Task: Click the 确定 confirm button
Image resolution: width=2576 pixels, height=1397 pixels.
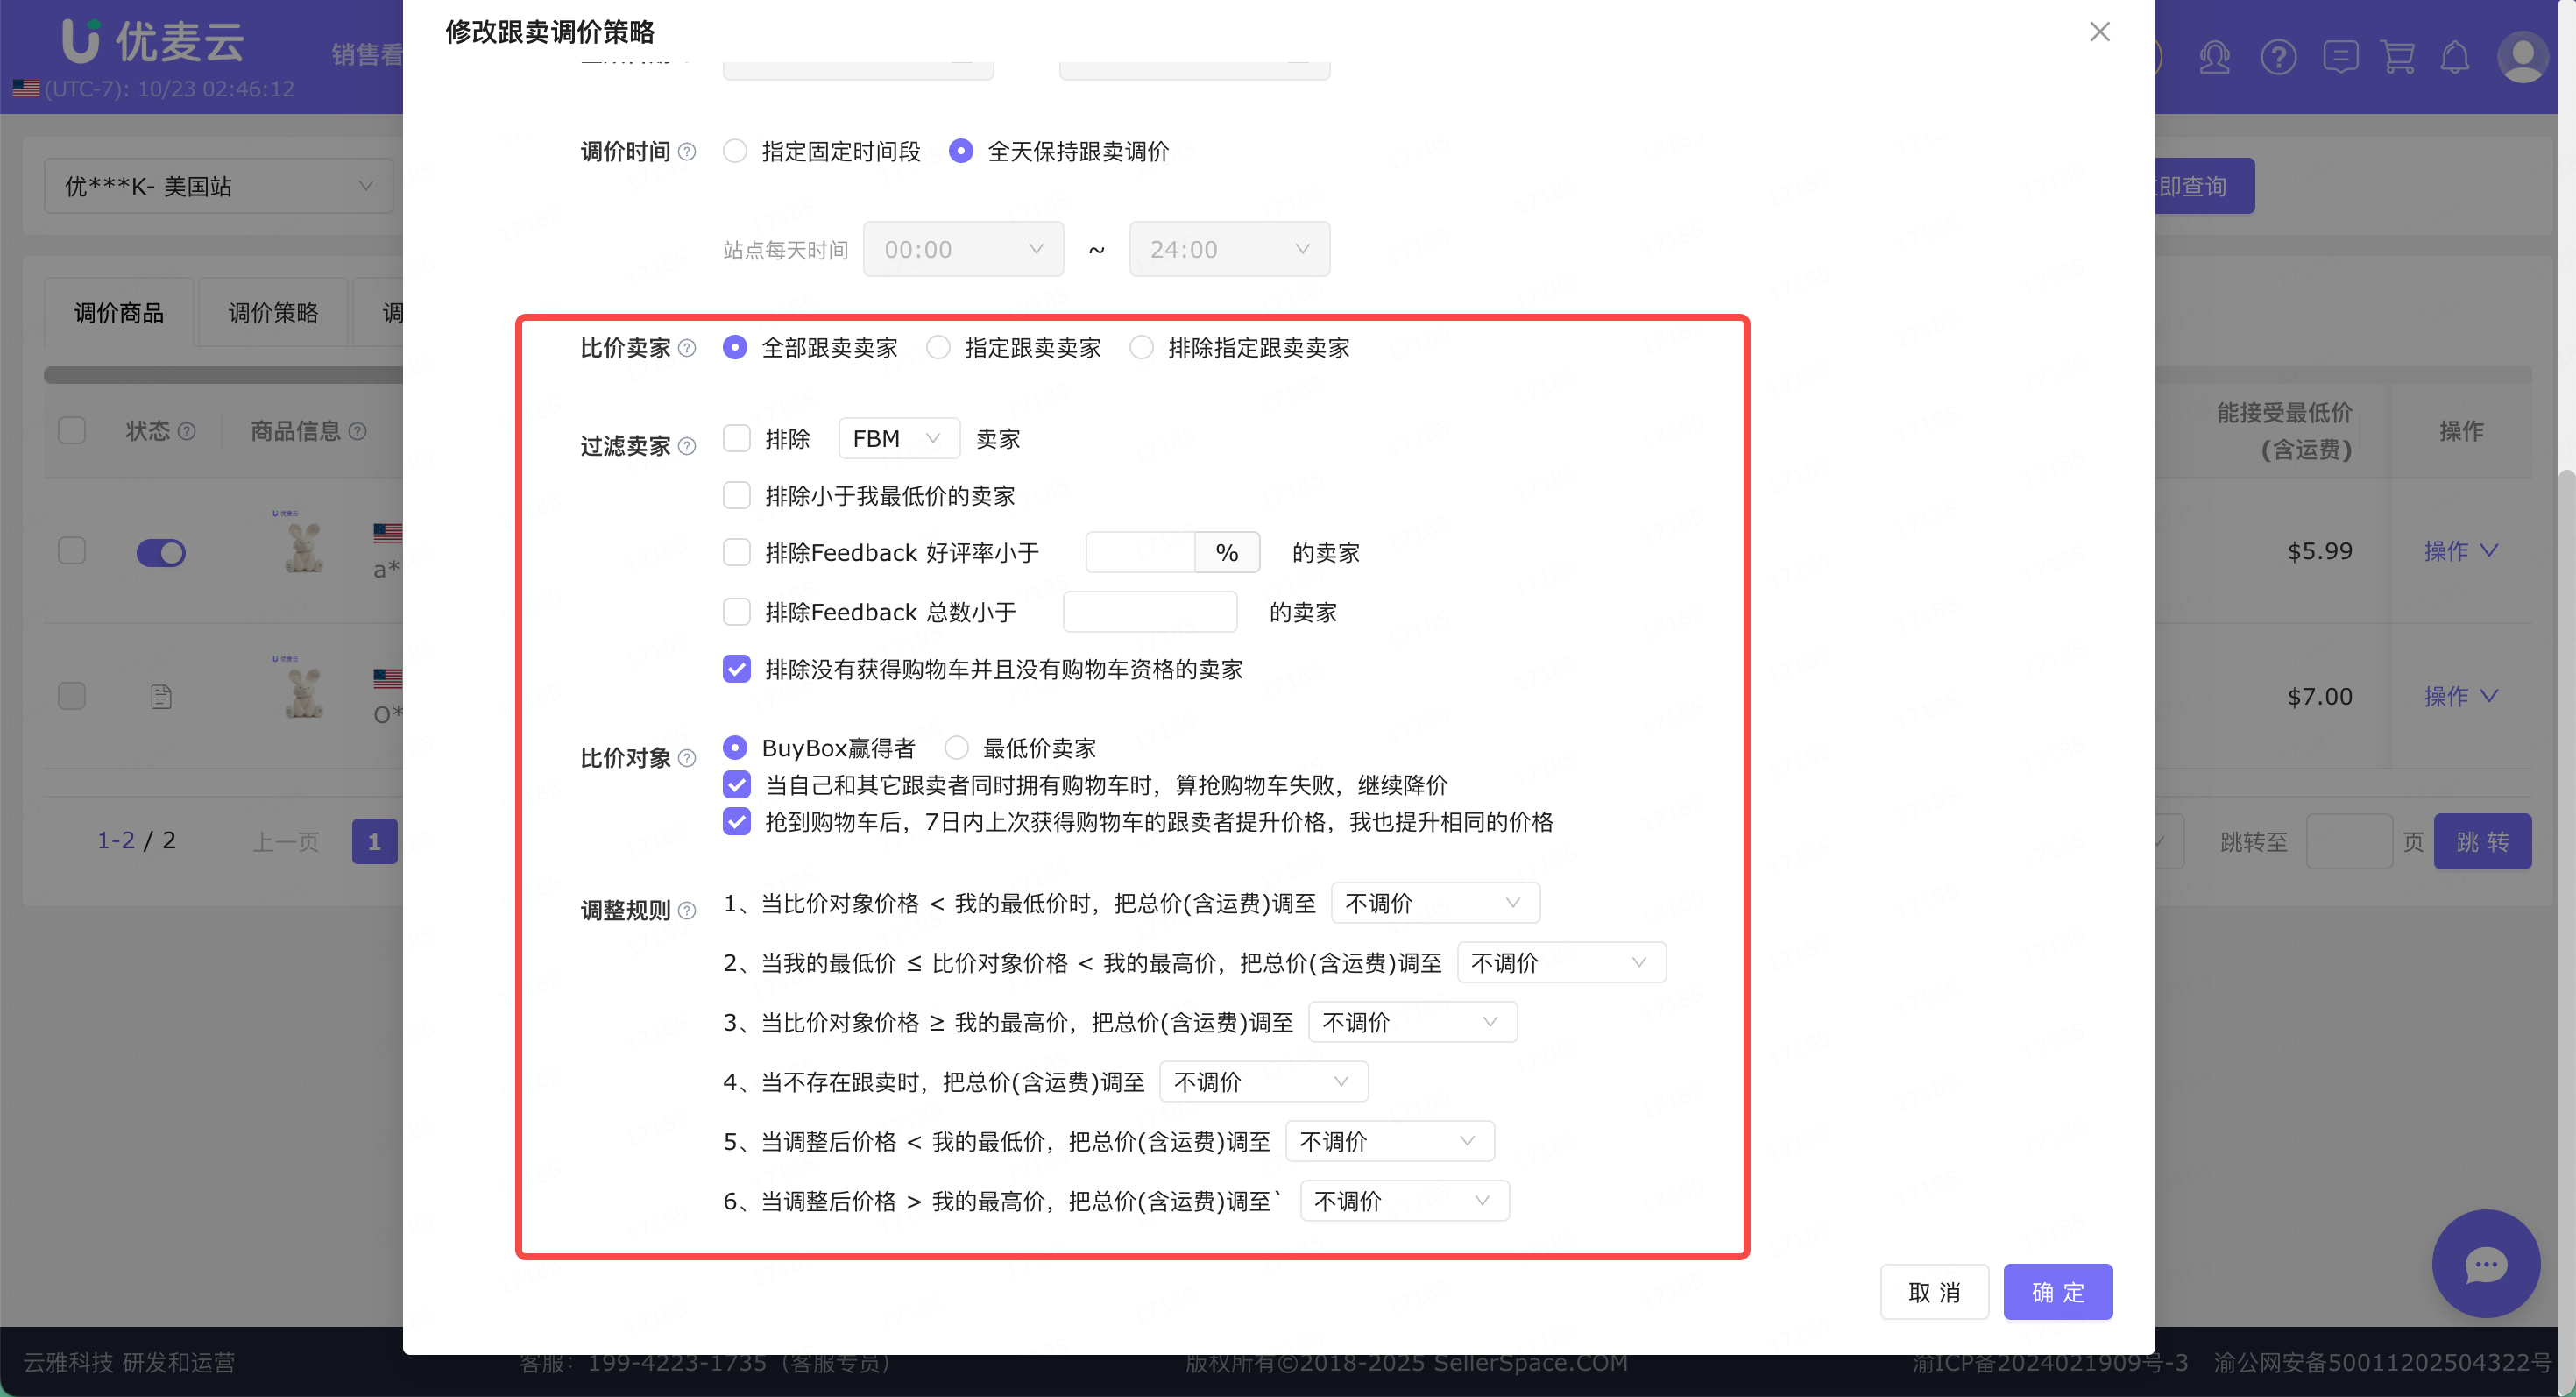Action: 2057,1292
